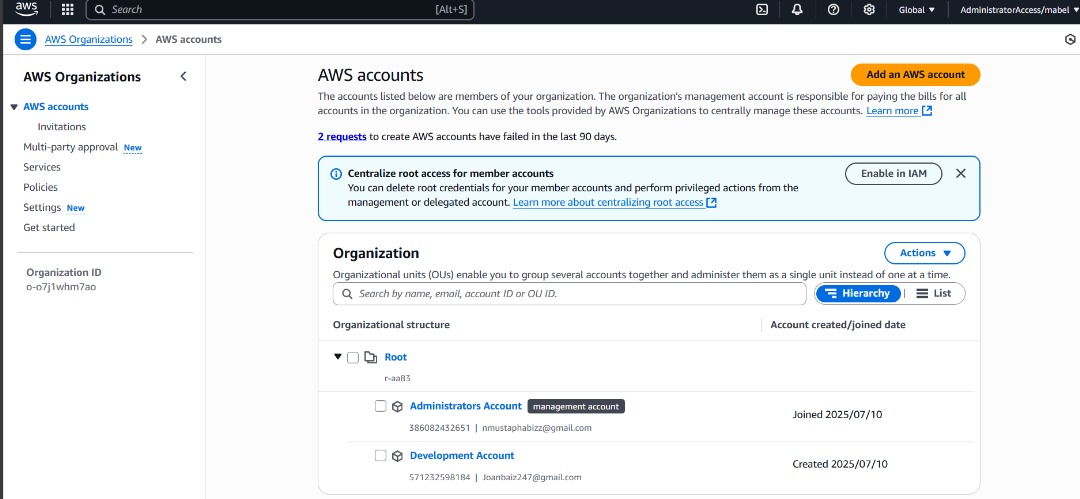Click the Account created/joined date column header

[838, 324]
